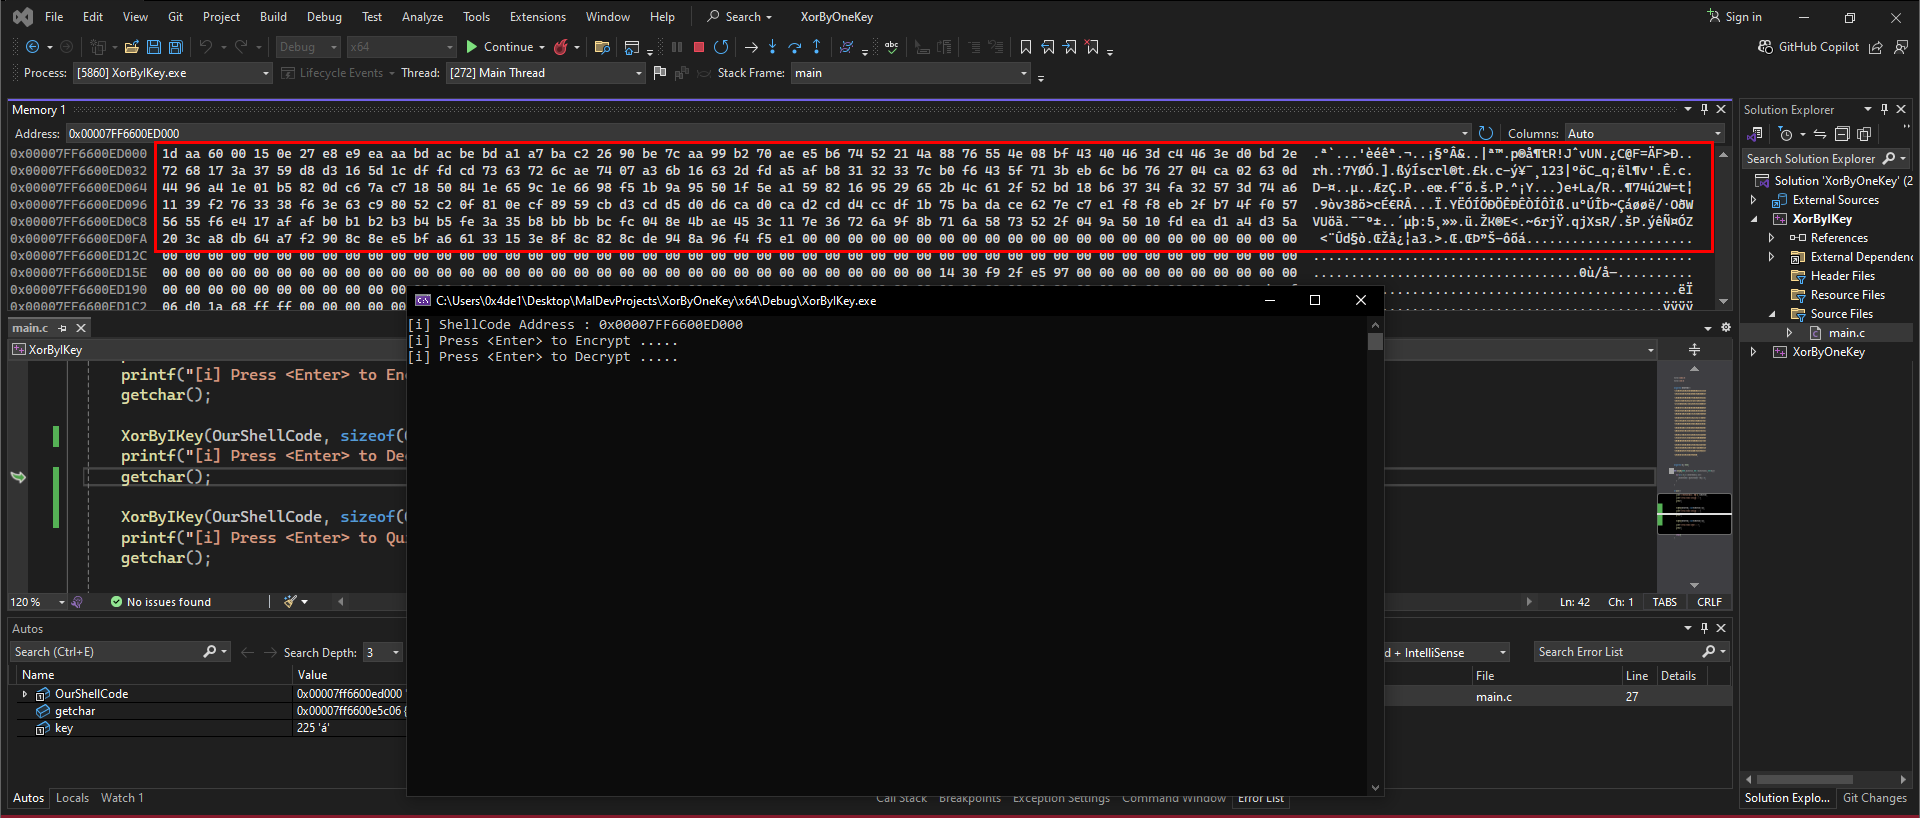Open the Extensions menu

tap(537, 17)
